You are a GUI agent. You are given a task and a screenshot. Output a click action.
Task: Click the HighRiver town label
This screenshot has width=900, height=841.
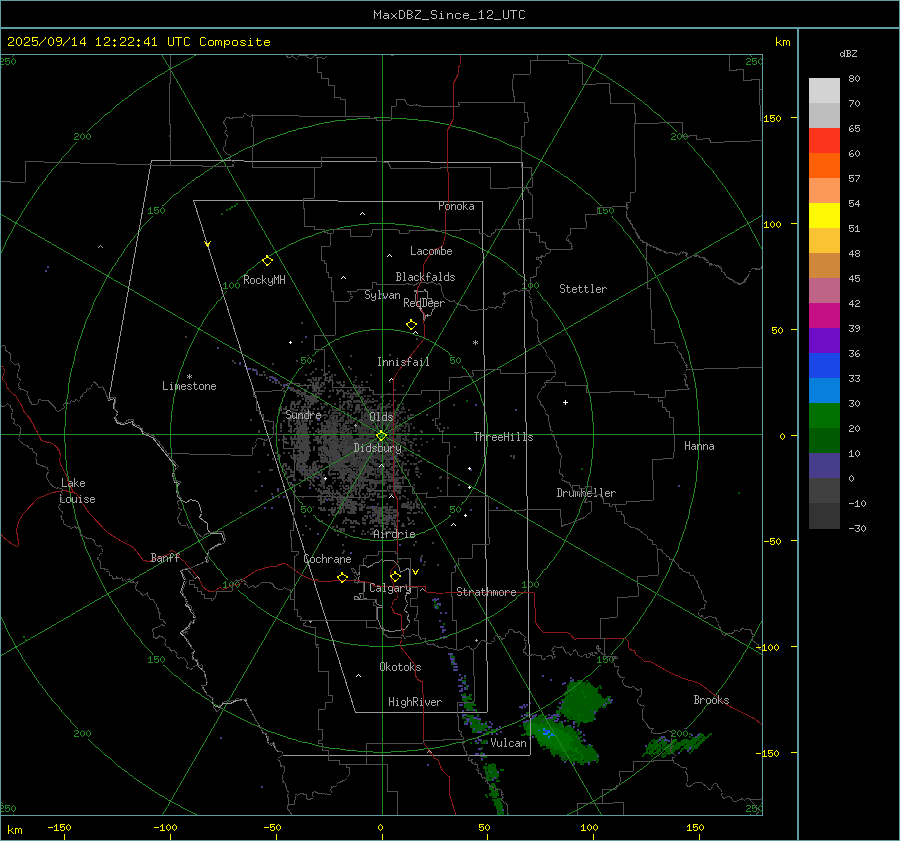coord(415,702)
